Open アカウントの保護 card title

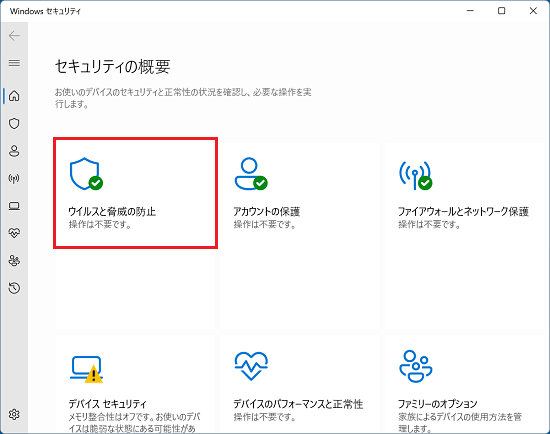267,212
